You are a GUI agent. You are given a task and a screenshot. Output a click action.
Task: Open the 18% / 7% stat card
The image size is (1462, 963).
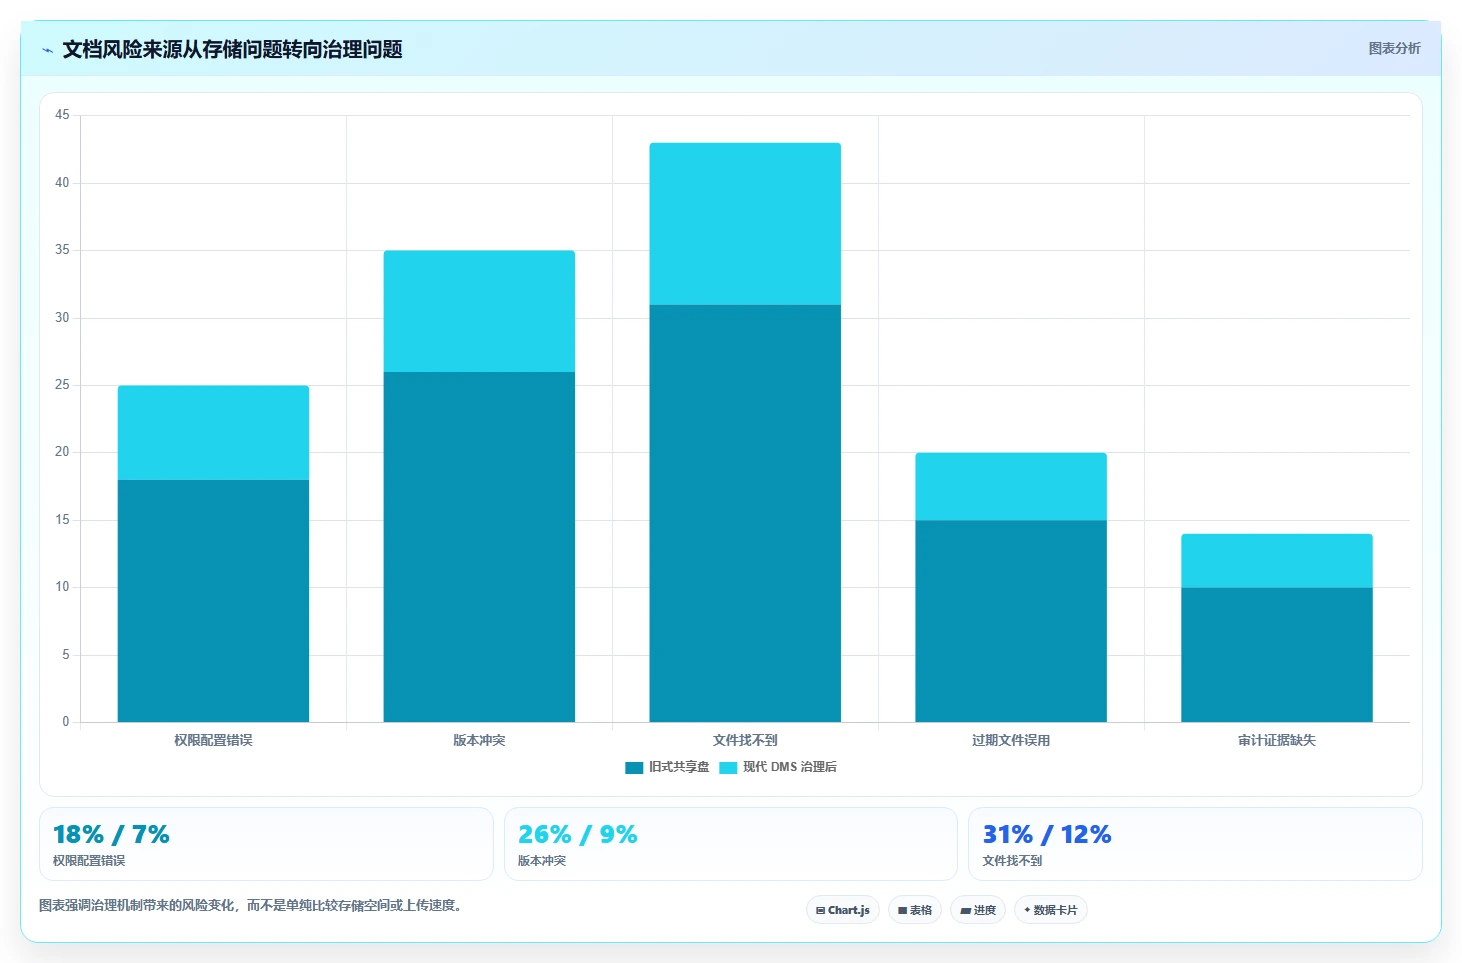(266, 844)
